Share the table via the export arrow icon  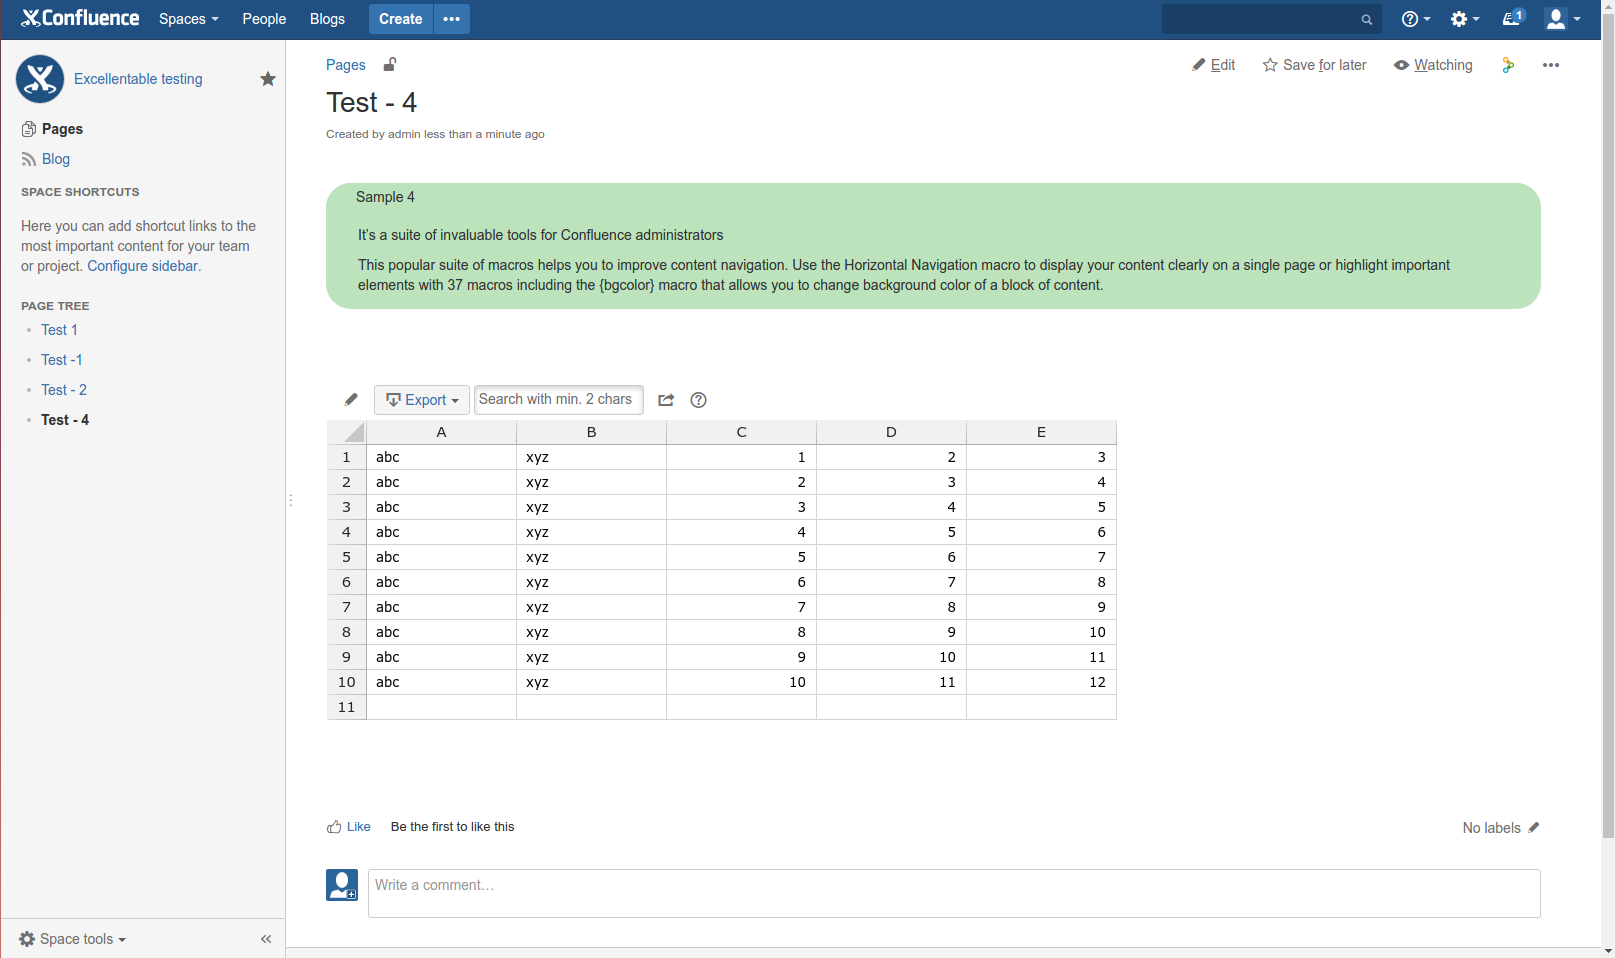665,400
